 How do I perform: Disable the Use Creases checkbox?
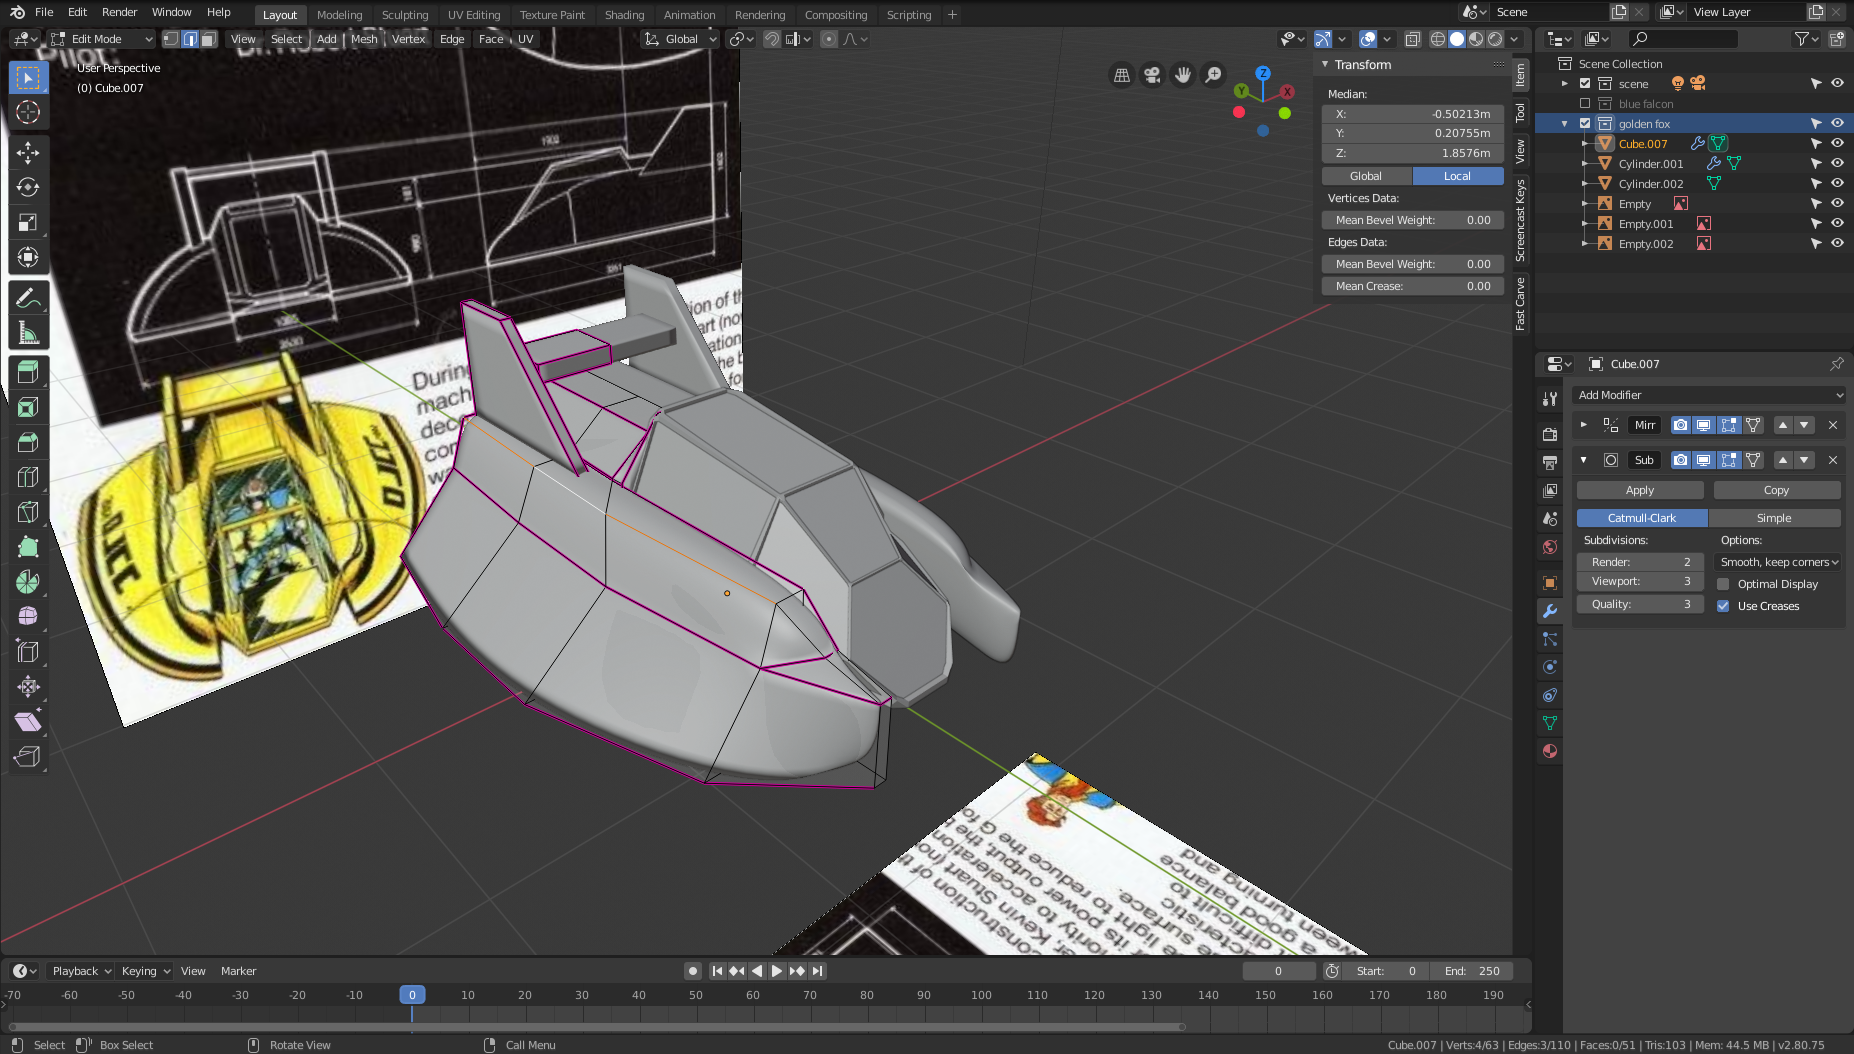click(1723, 606)
